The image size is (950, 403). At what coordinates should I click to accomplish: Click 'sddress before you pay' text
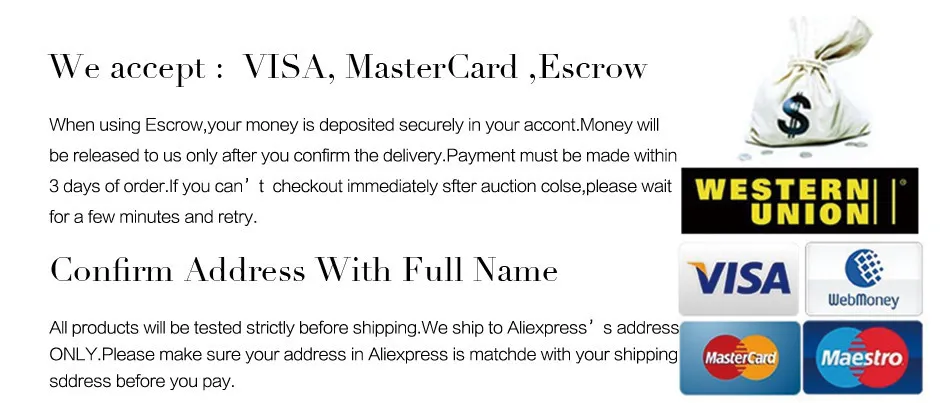141,382
